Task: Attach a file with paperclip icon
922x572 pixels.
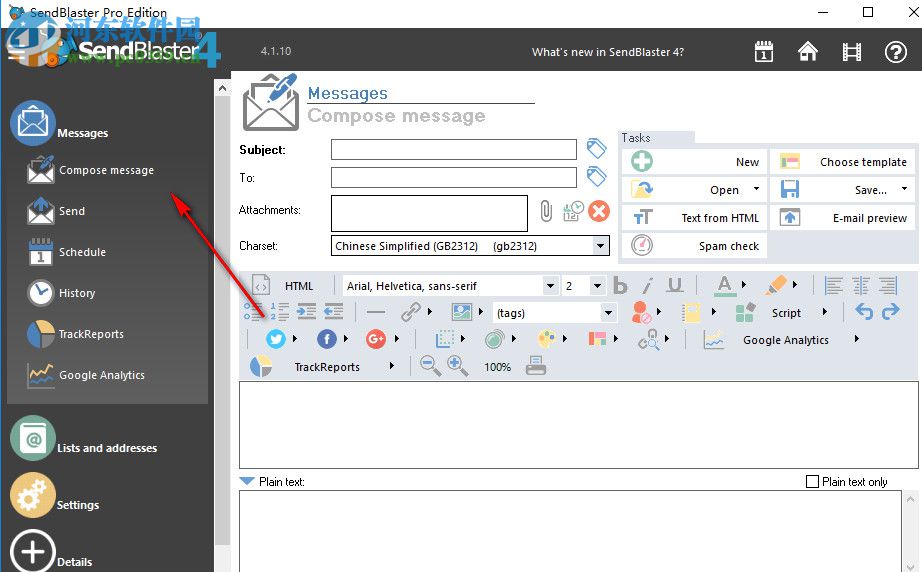Action: pos(546,211)
